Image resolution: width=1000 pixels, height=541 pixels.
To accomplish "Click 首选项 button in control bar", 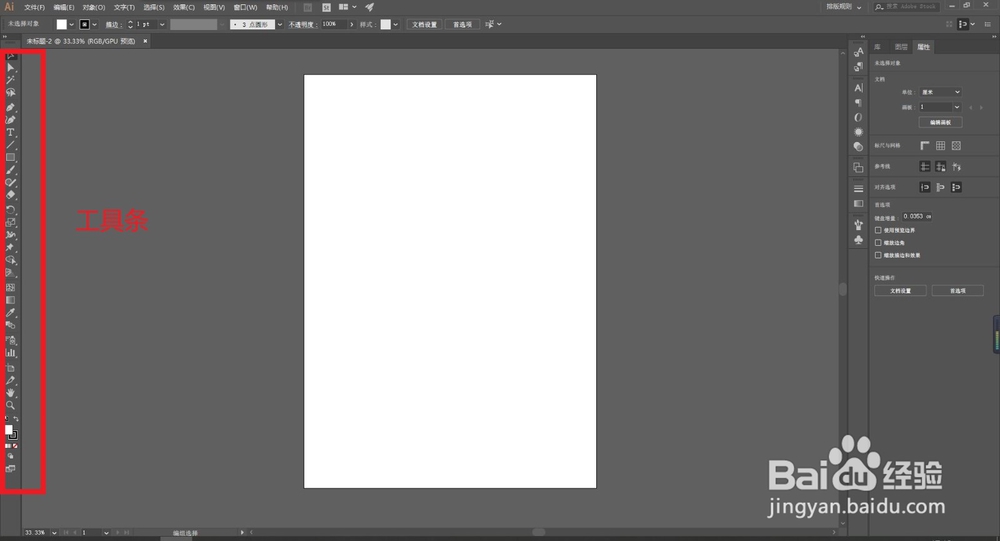I will click(462, 24).
